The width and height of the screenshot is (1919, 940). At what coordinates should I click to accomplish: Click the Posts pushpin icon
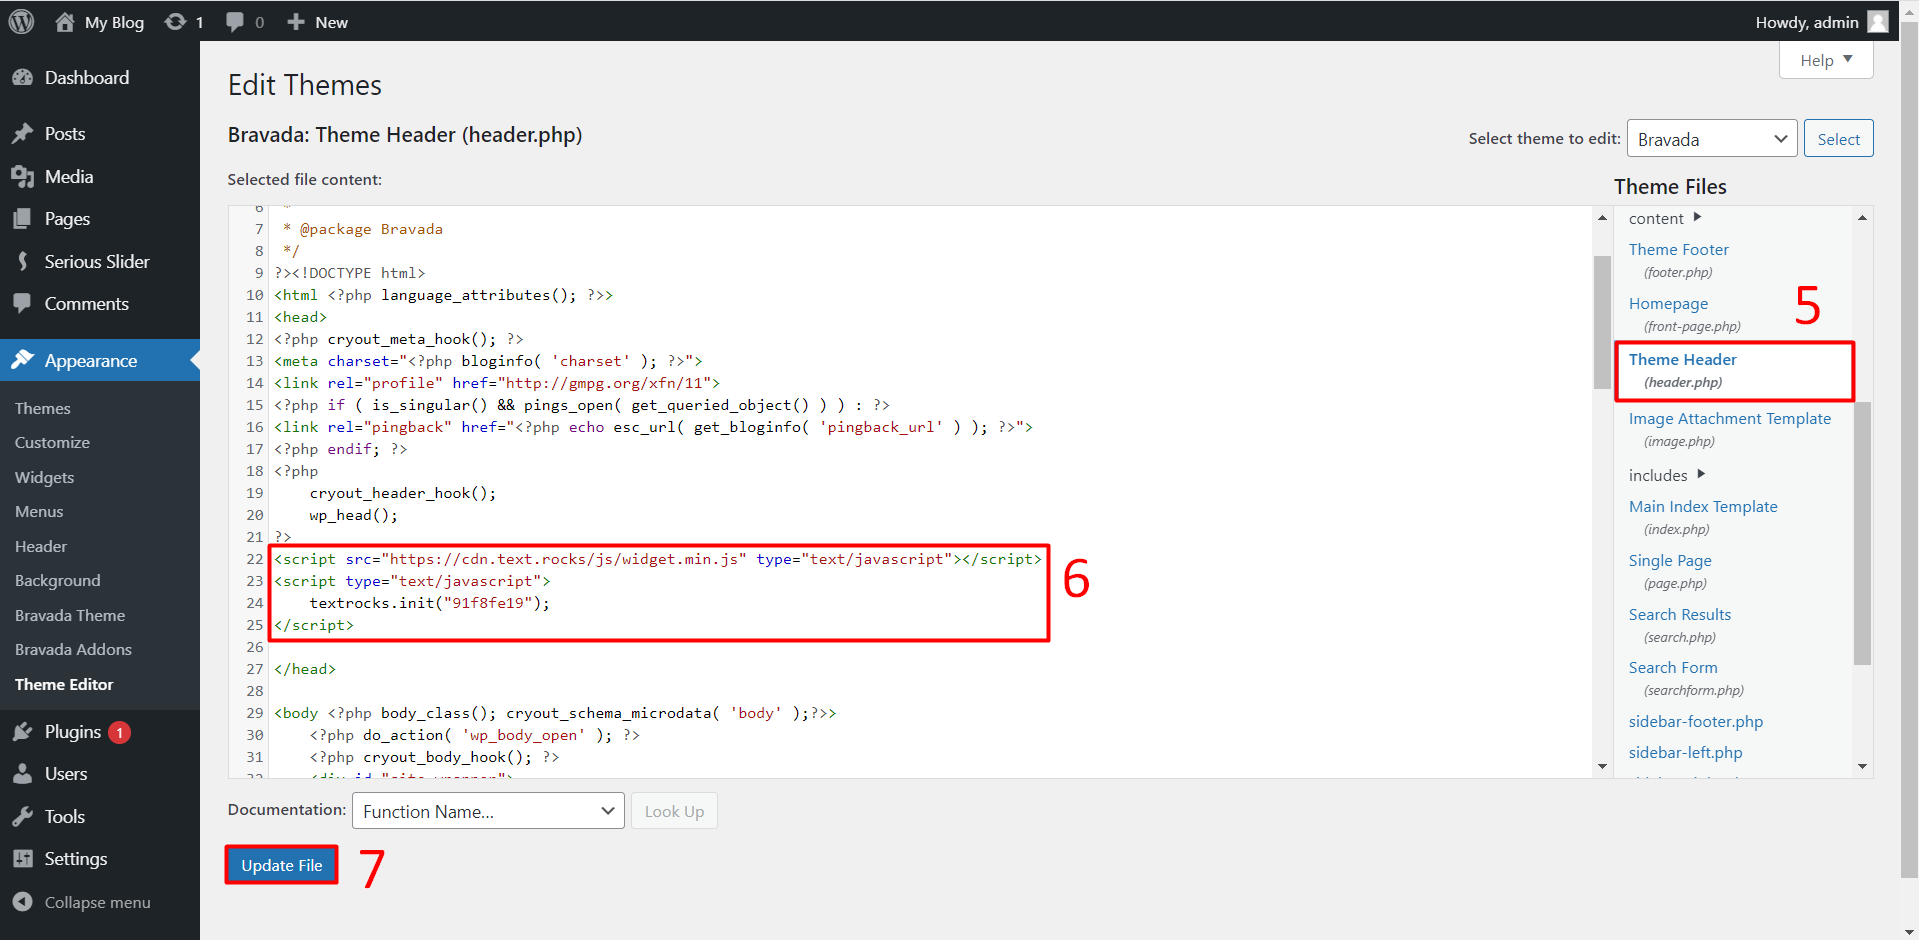[x=23, y=134]
